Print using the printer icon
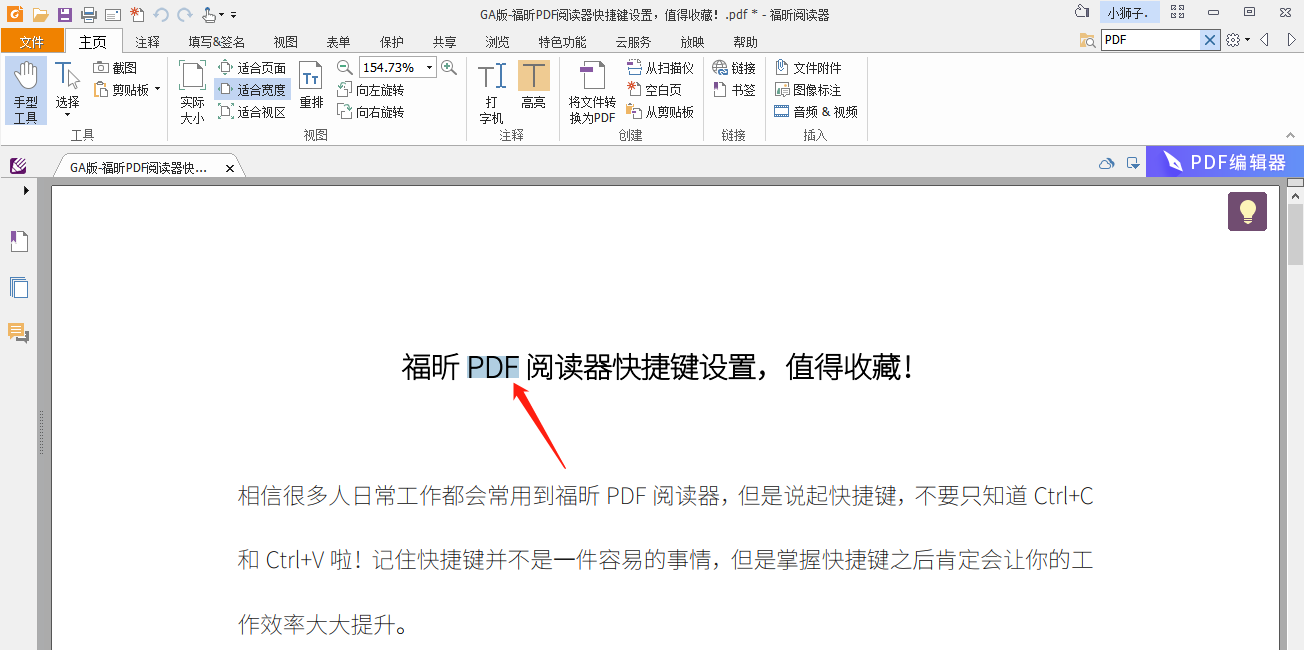1304x650 pixels. [88, 14]
